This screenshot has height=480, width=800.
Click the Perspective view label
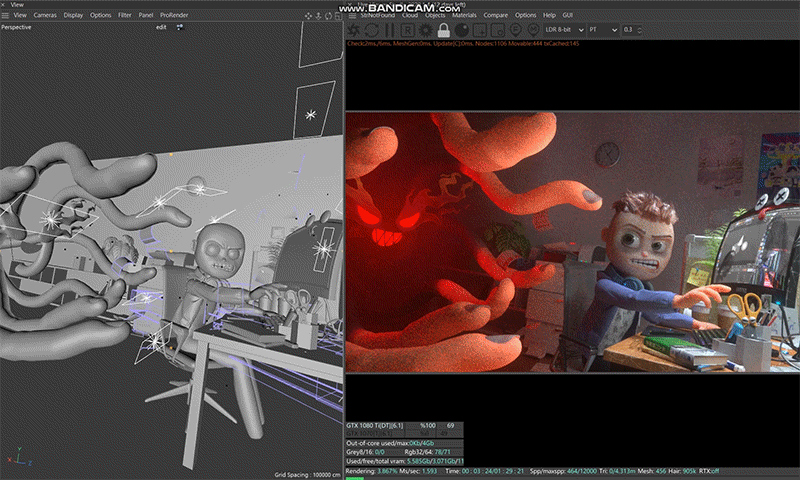pyautogui.click(x=16, y=27)
